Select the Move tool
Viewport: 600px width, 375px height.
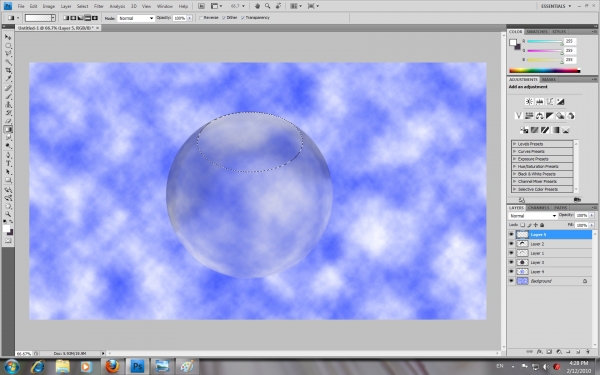click(x=8, y=37)
